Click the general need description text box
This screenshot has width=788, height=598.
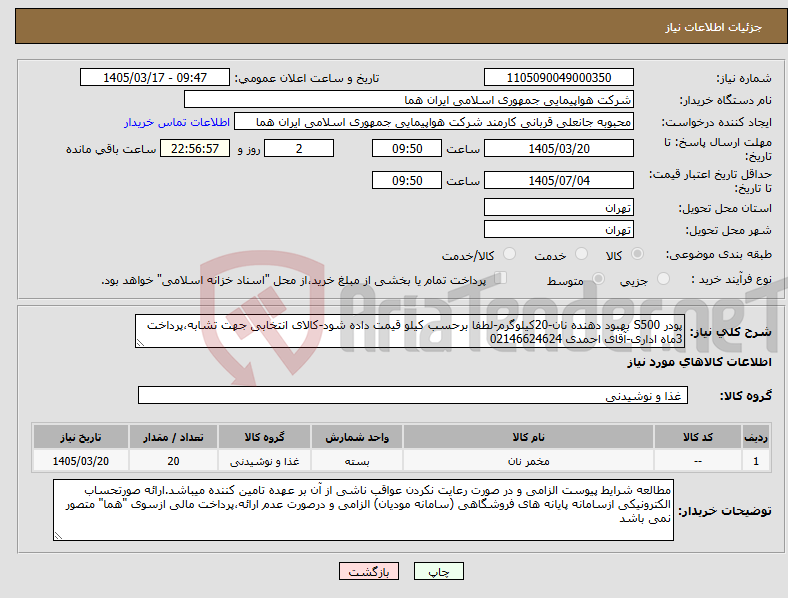pyautogui.click(x=410, y=331)
